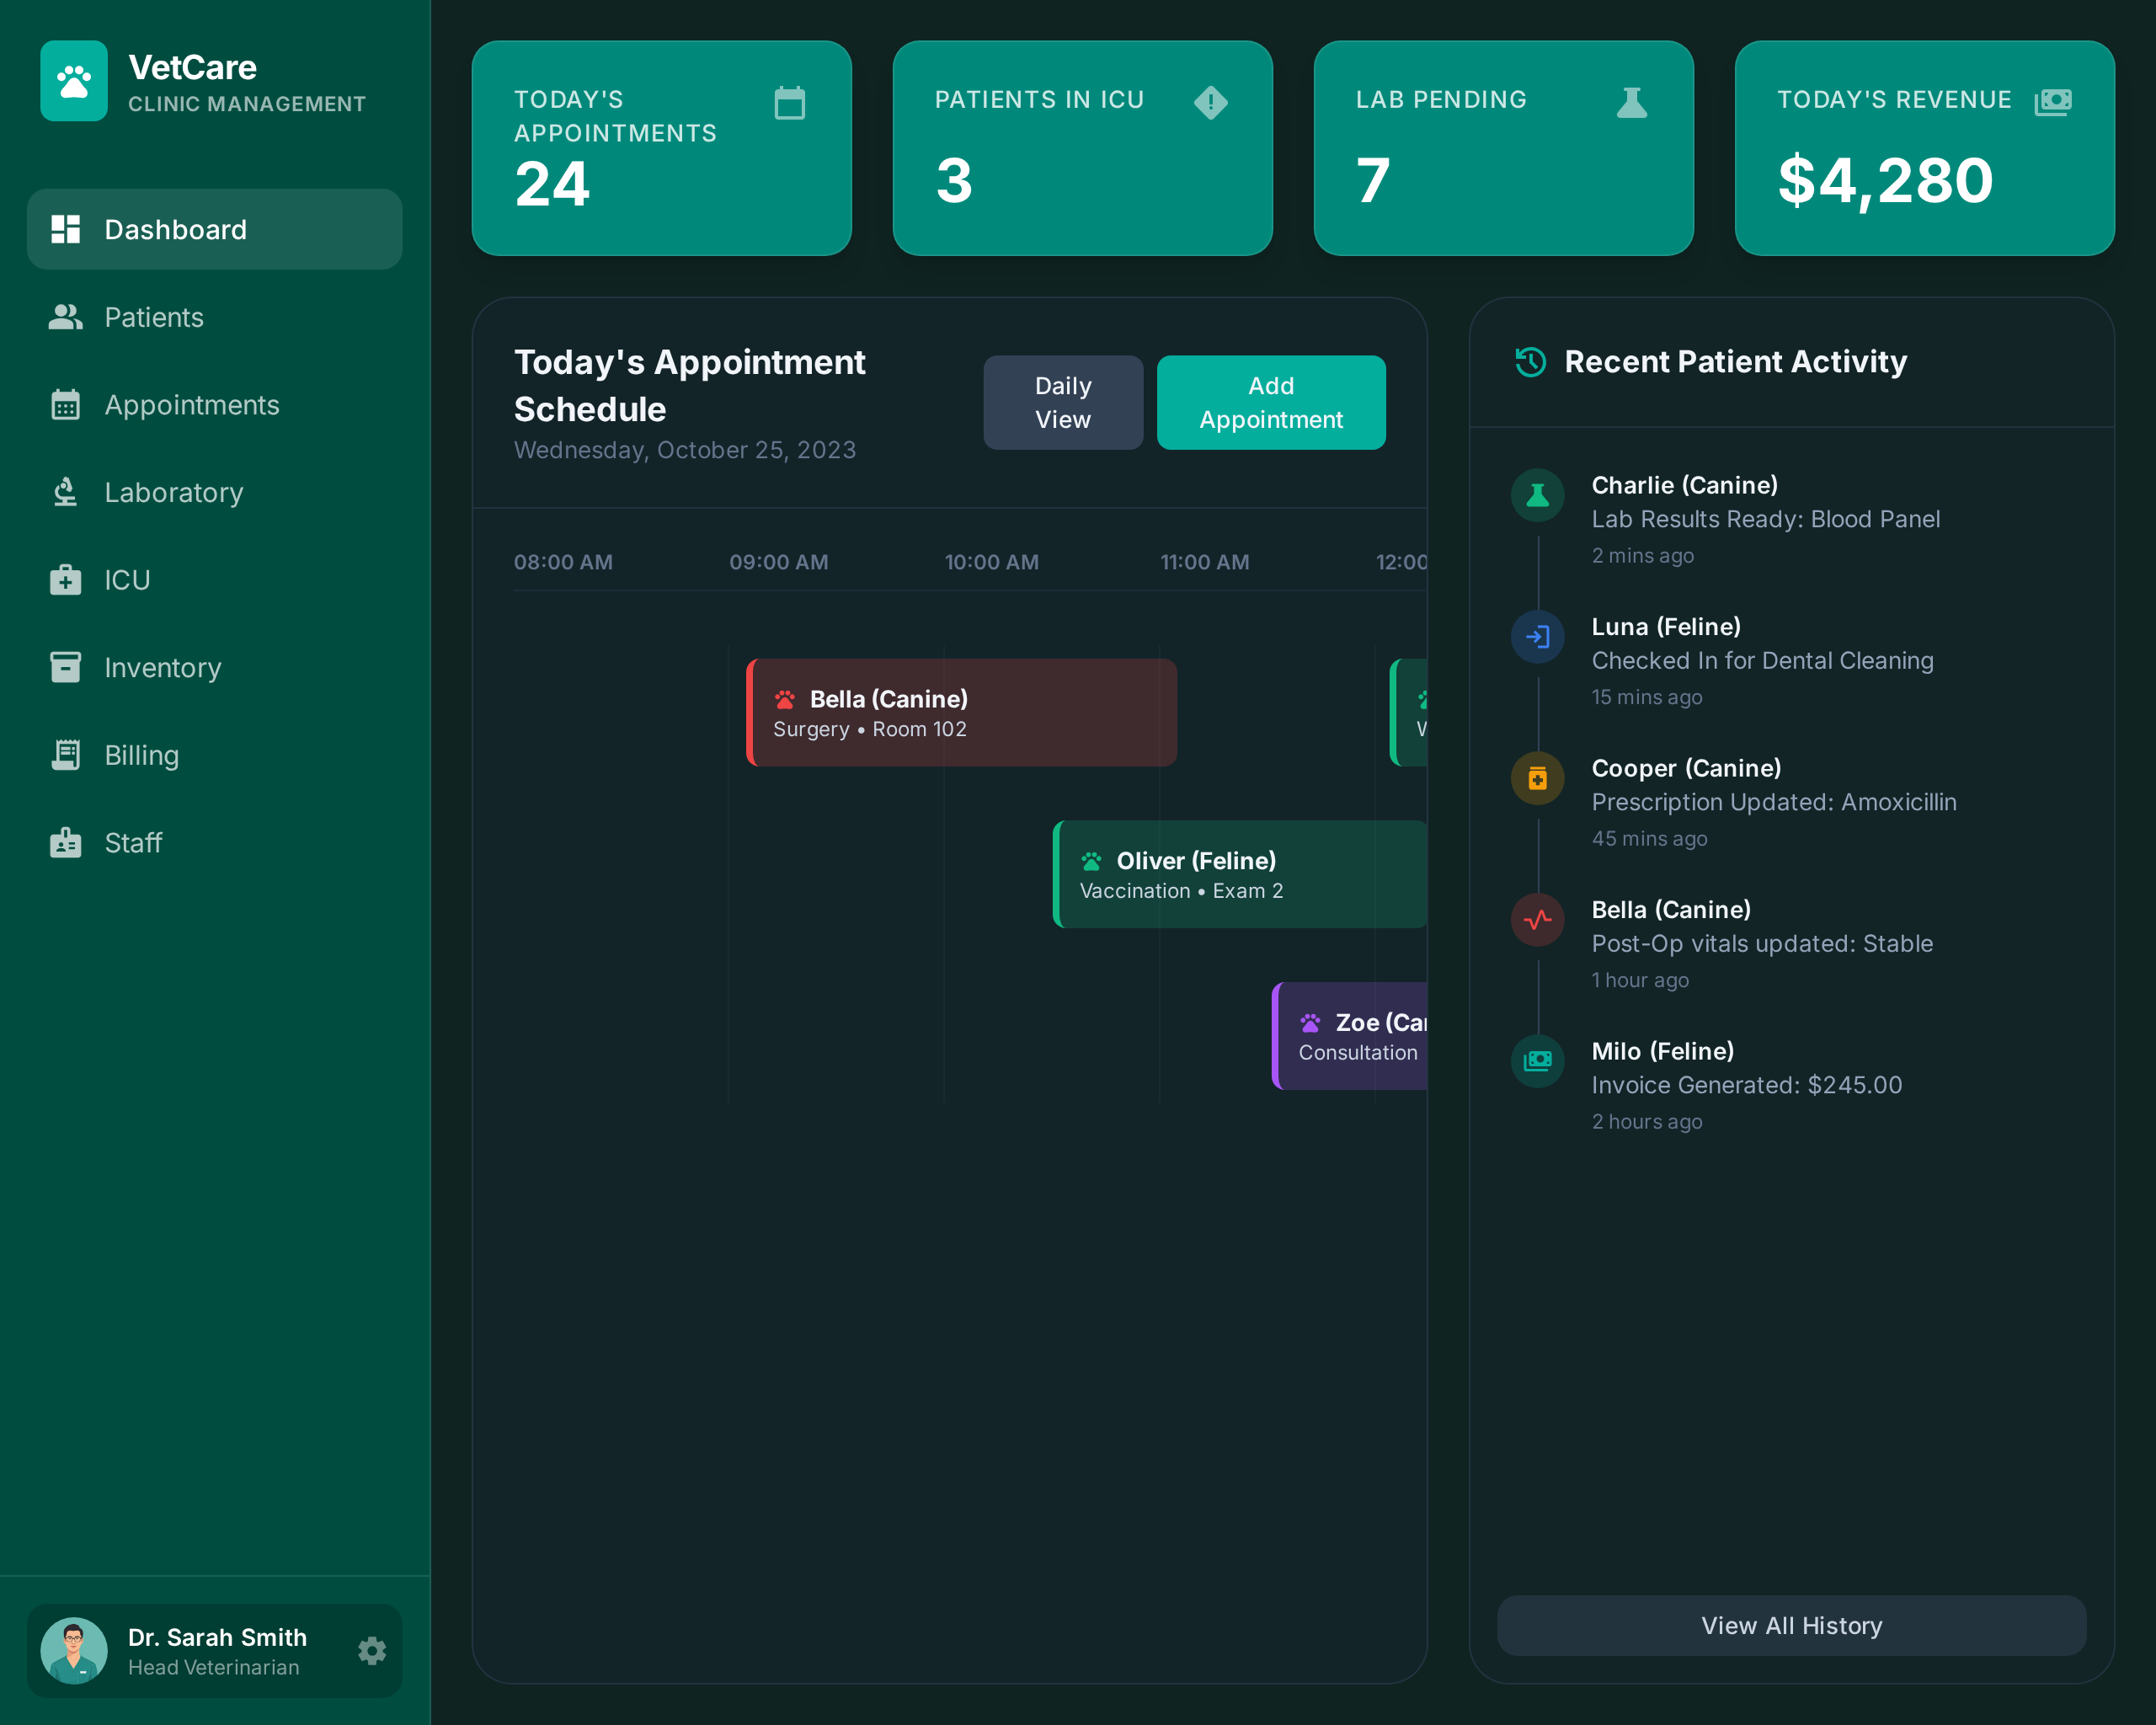
Task: Click check-in arrow icon for Luna activity
Action: [1537, 636]
